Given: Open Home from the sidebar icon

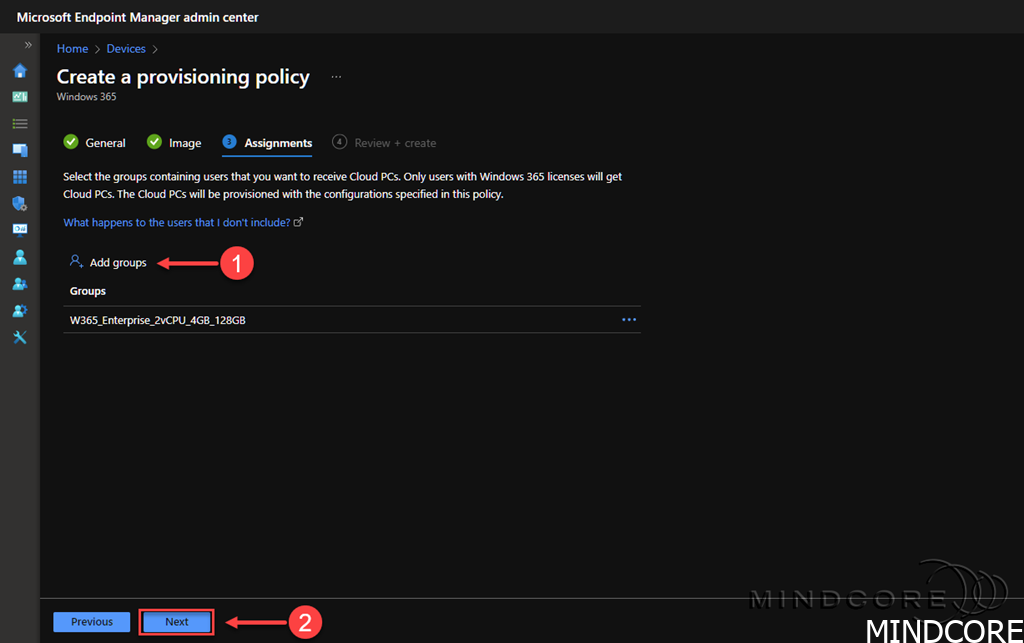Looking at the screenshot, I should (x=19, y=71).
